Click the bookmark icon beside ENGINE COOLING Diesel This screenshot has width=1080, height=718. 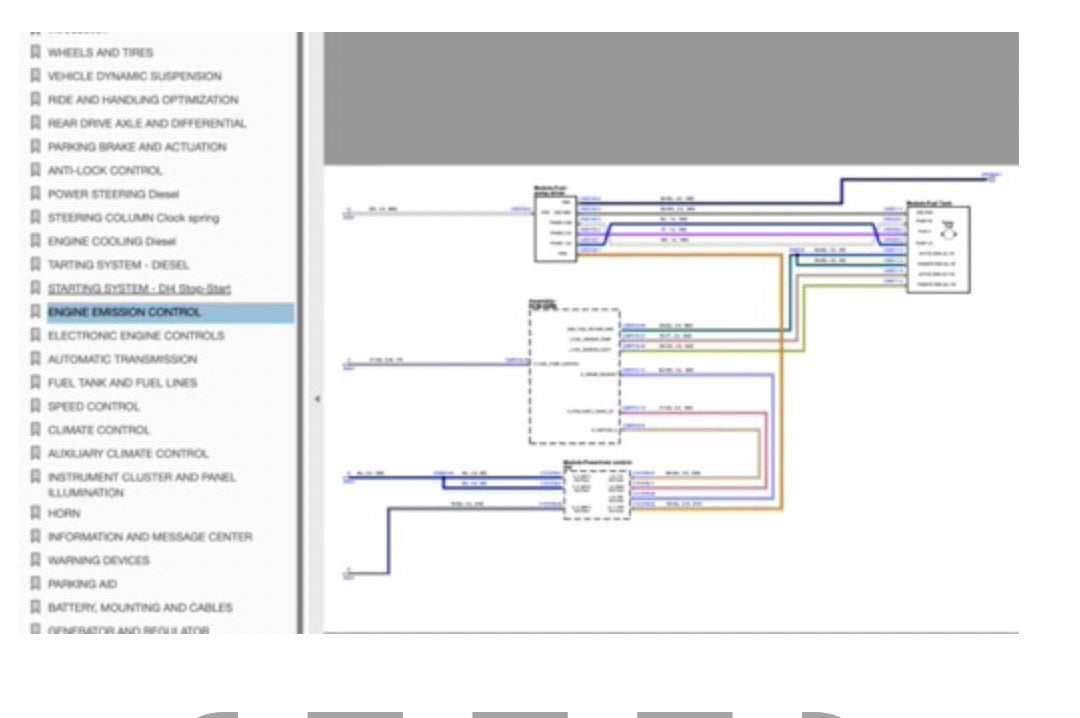click(x=36, y=240)
